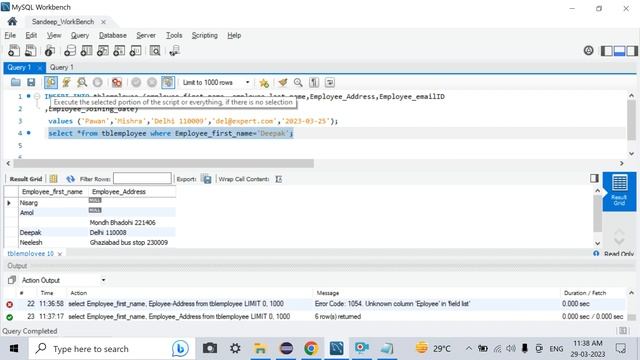Reconnect to DBMS icon

pos(174,51)
